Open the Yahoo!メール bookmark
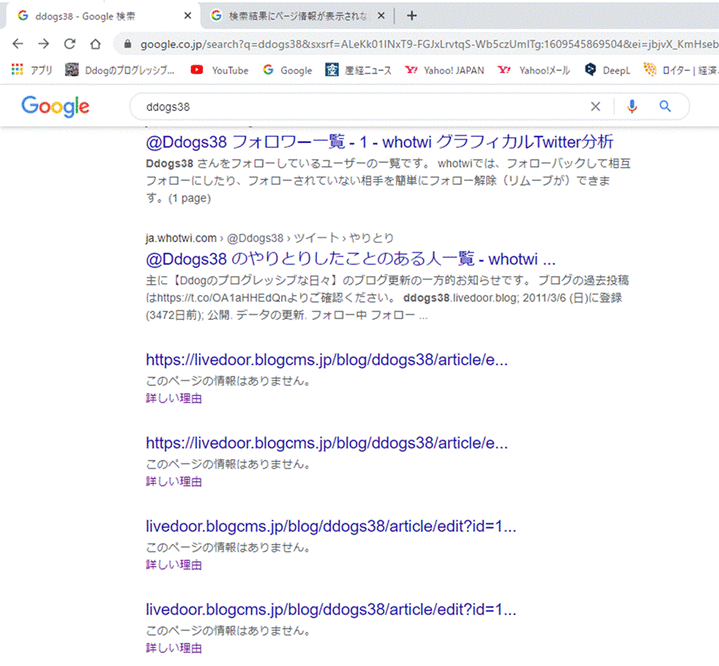Screen dimensions: 719x666 coord(534,70)
